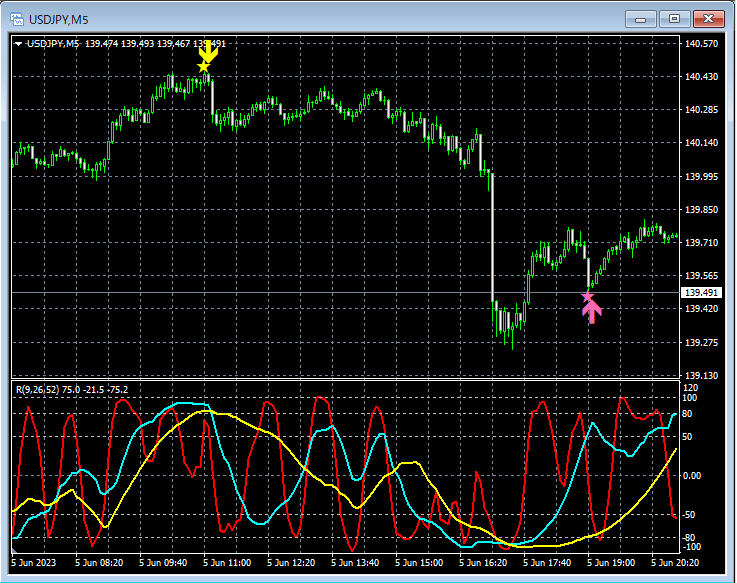Image resolution: width=737 pixels, height=583 pixels.
Task: Select the current price label 139.491
Action: coord(701,293)
